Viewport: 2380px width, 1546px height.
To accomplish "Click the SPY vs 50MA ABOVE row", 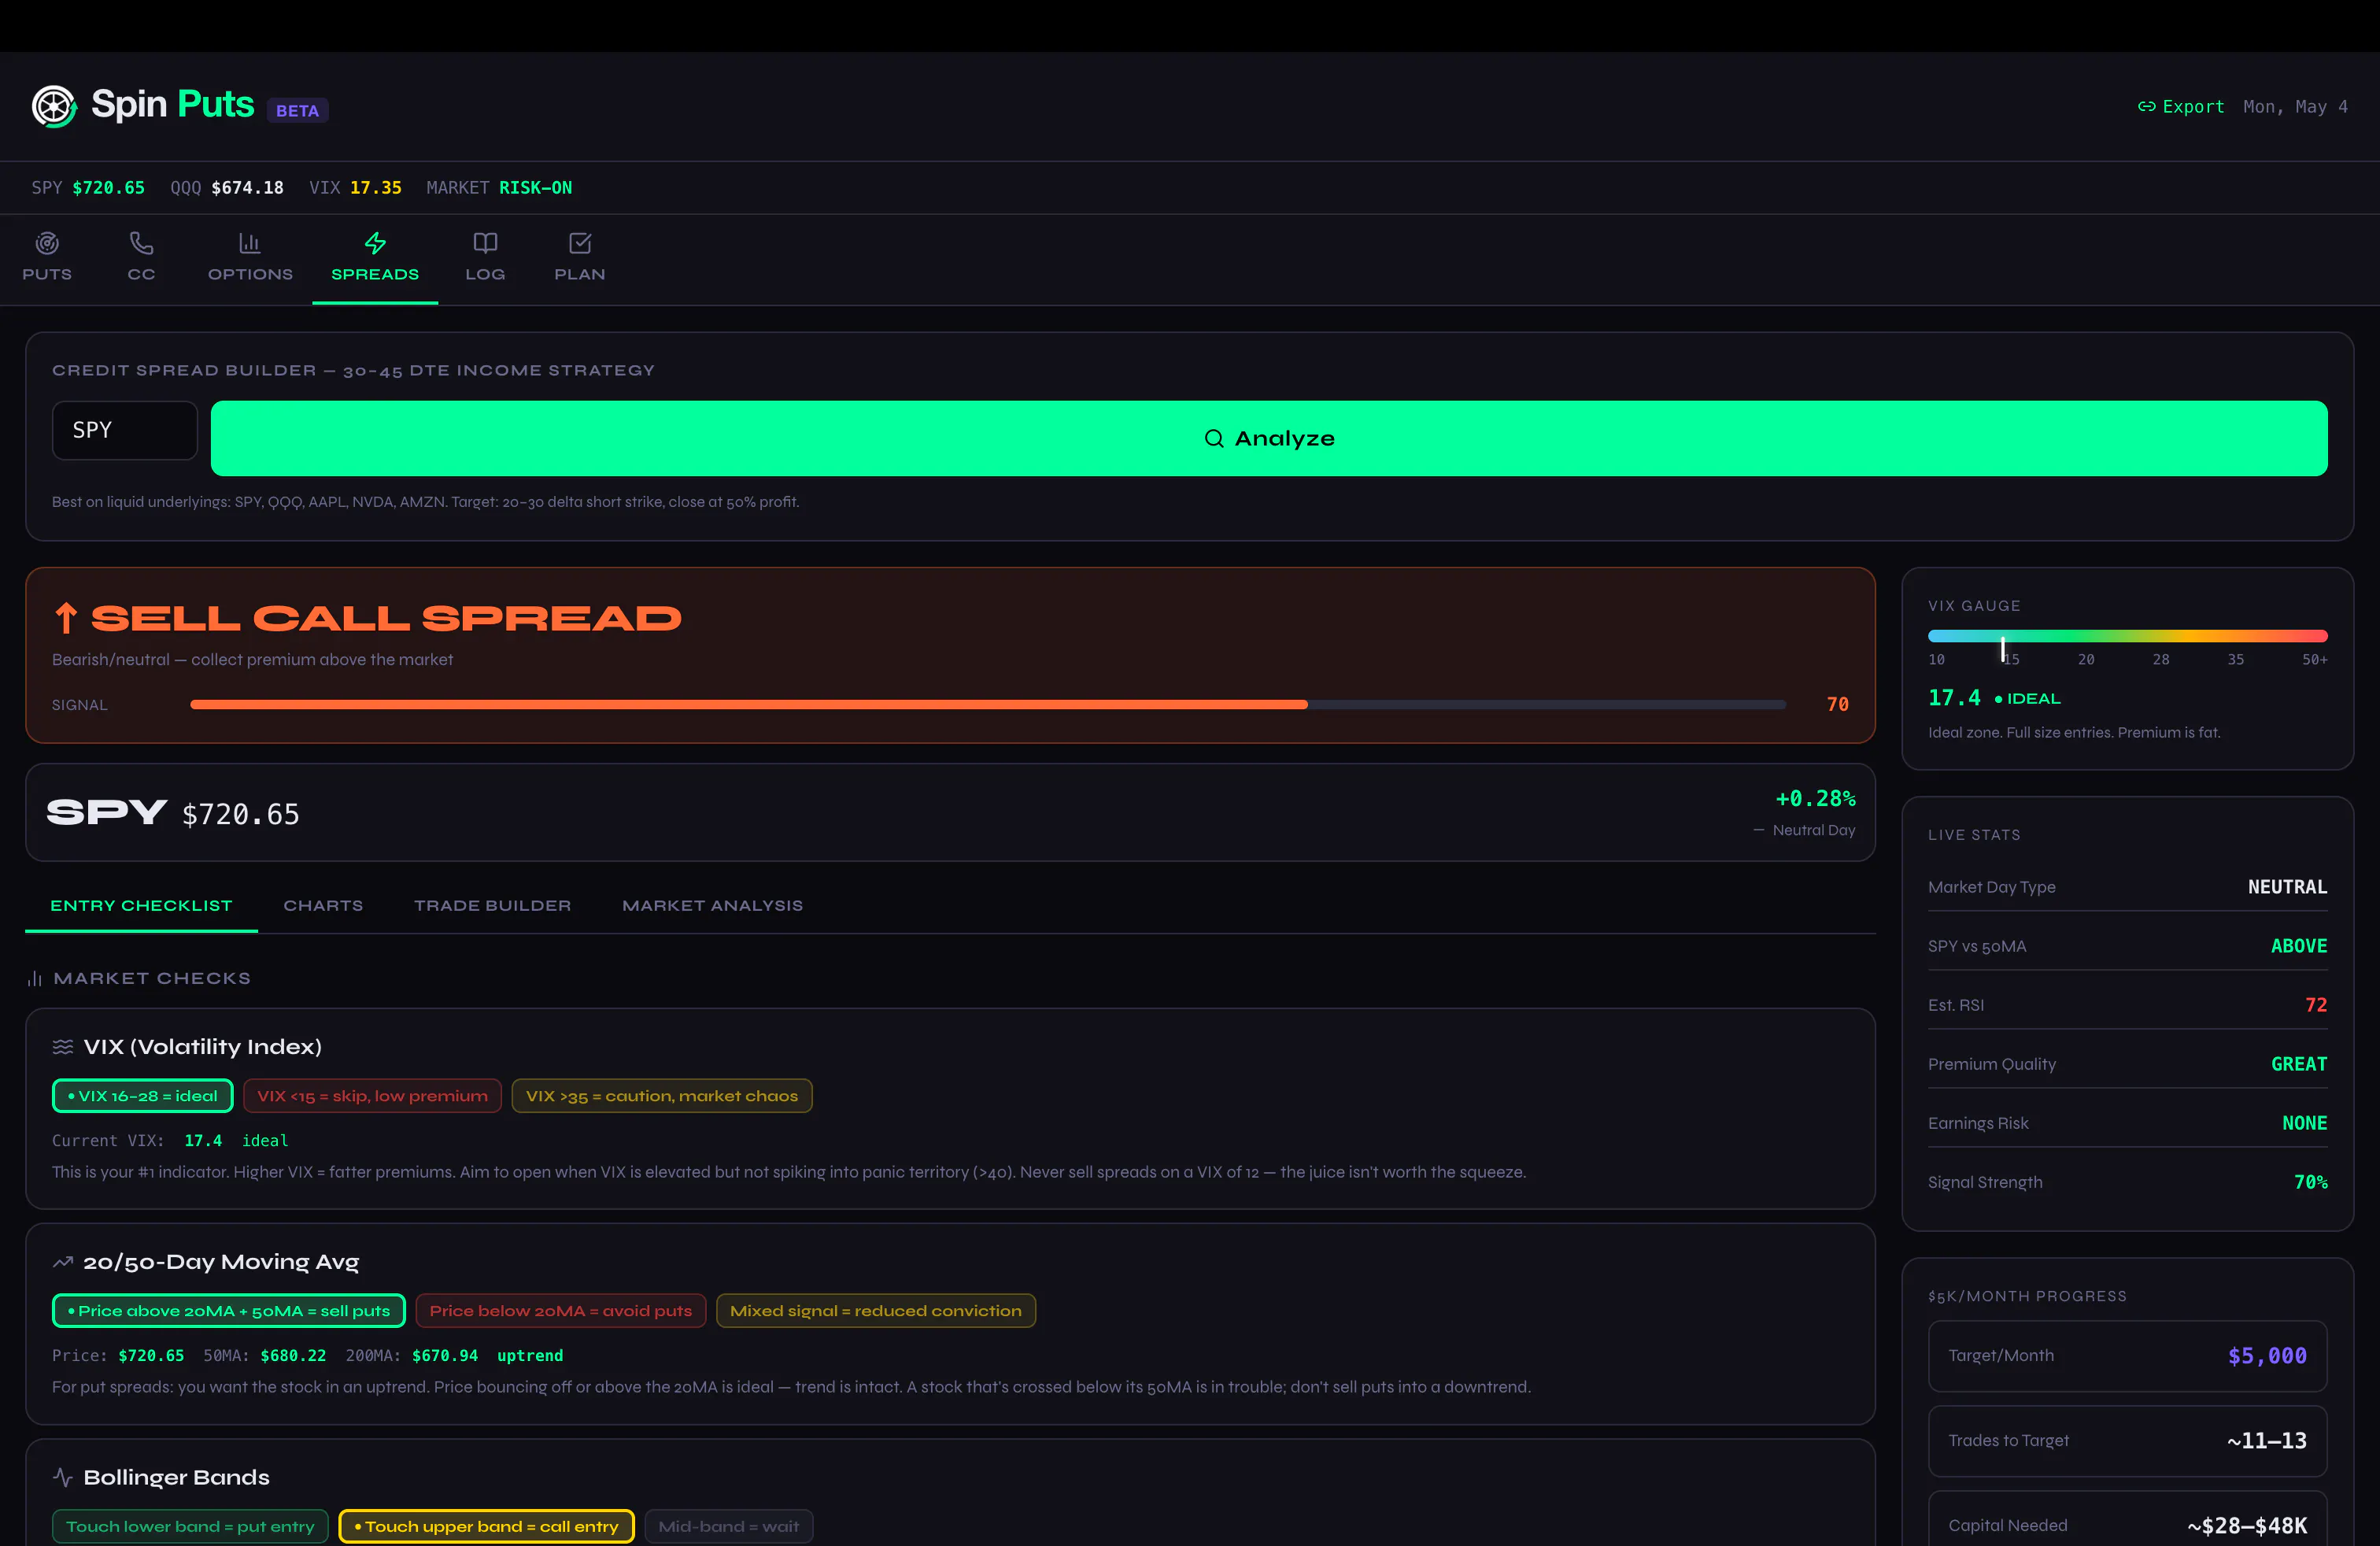I will (2127, 946).
